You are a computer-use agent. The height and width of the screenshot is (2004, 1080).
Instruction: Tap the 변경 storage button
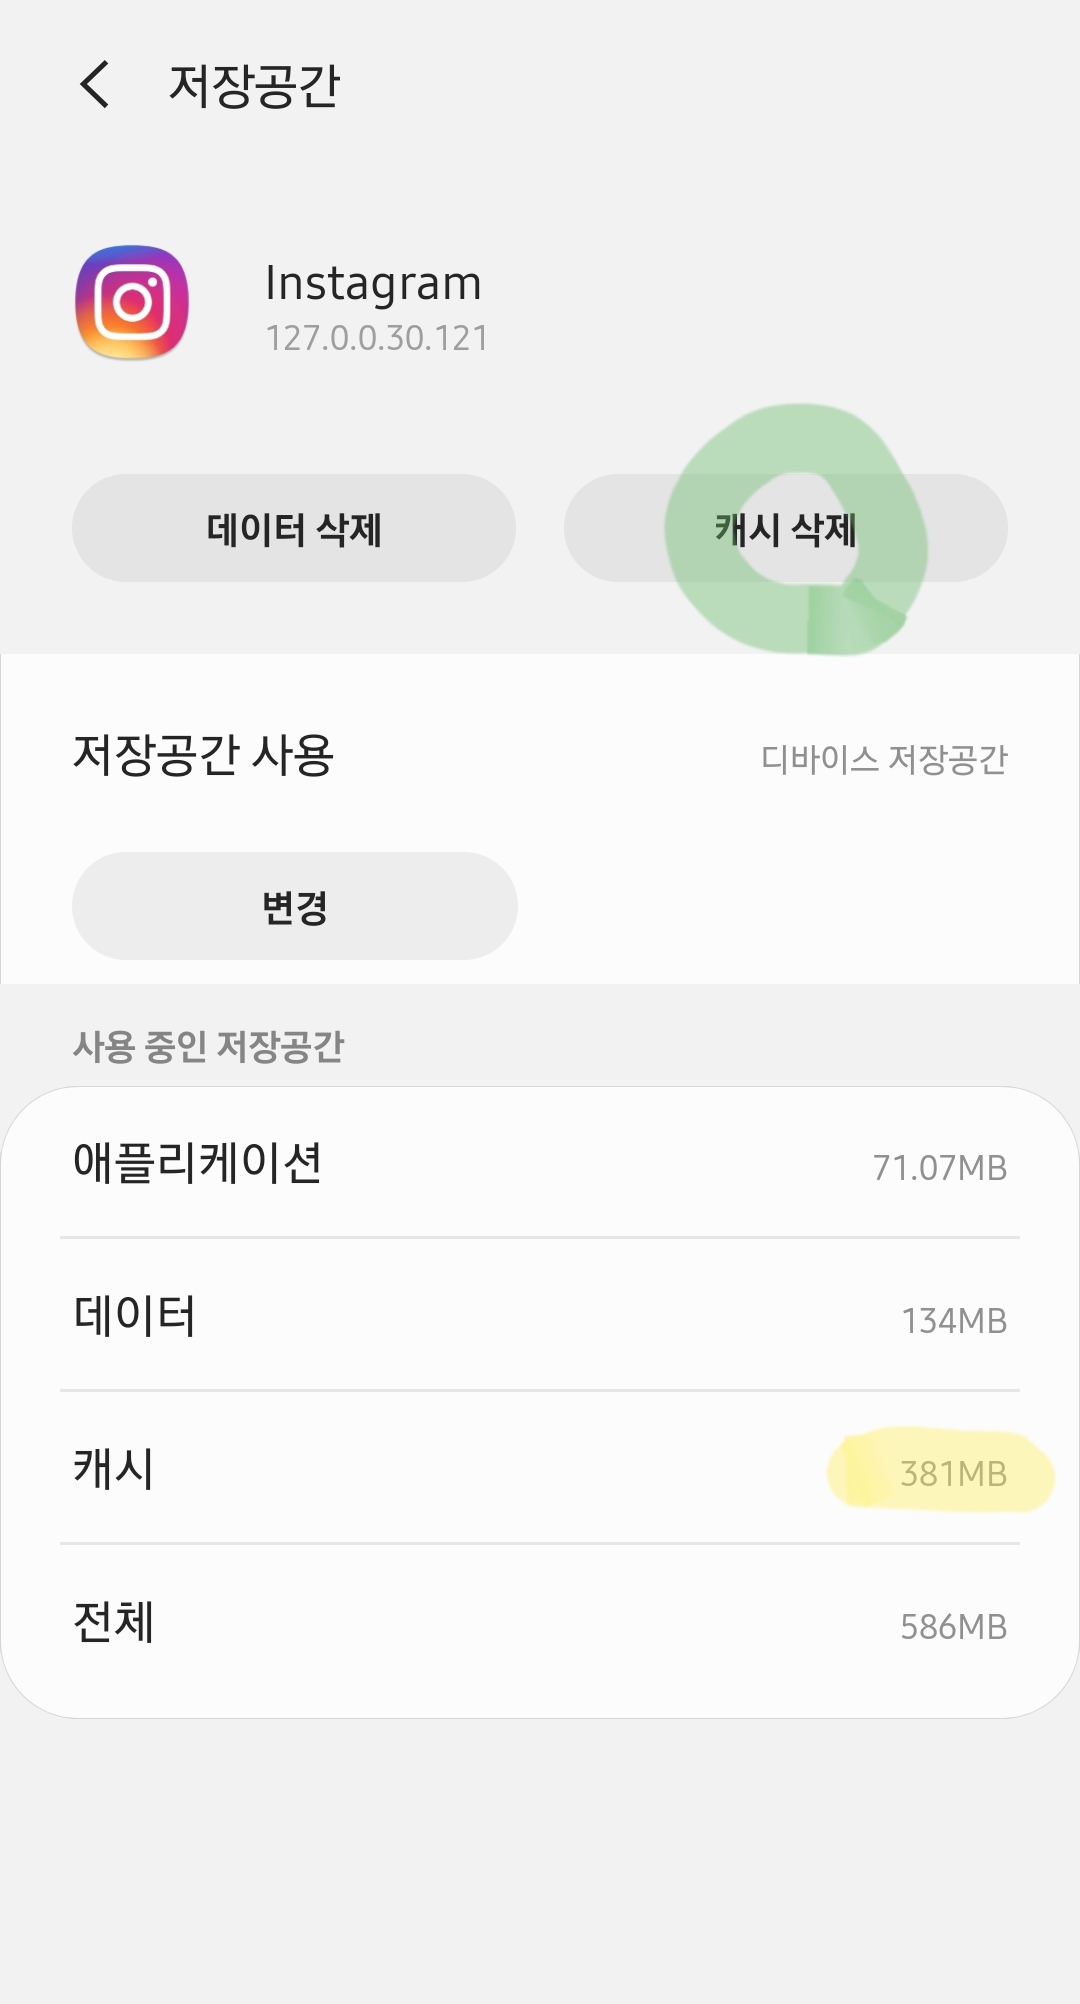294,906
